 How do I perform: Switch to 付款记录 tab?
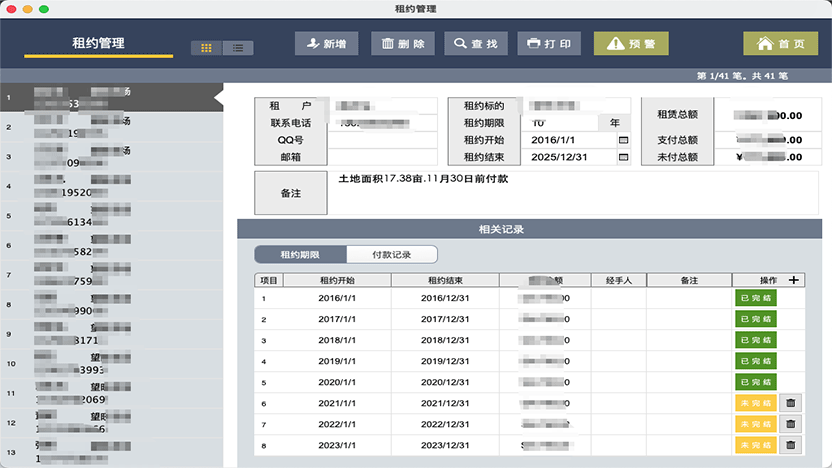coord(392,255)
